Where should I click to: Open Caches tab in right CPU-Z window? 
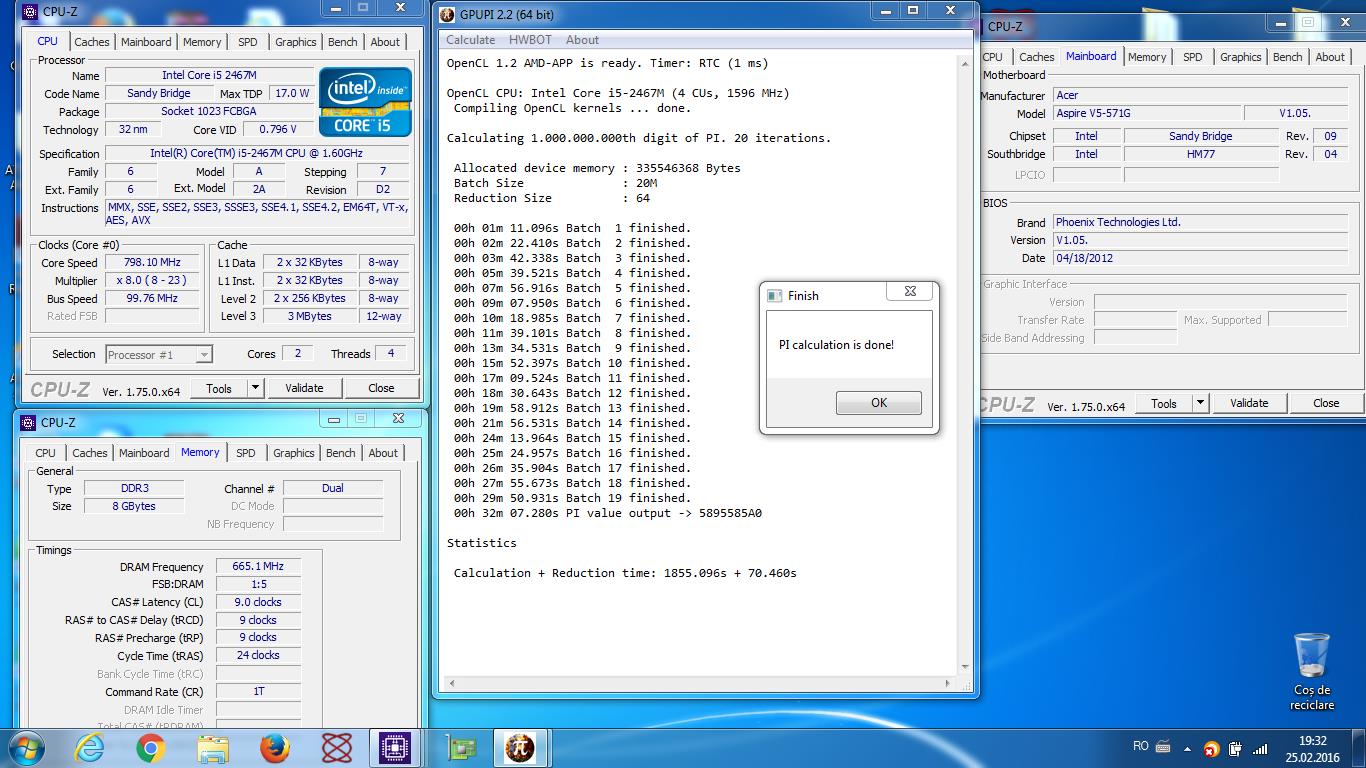[1037, 57]
